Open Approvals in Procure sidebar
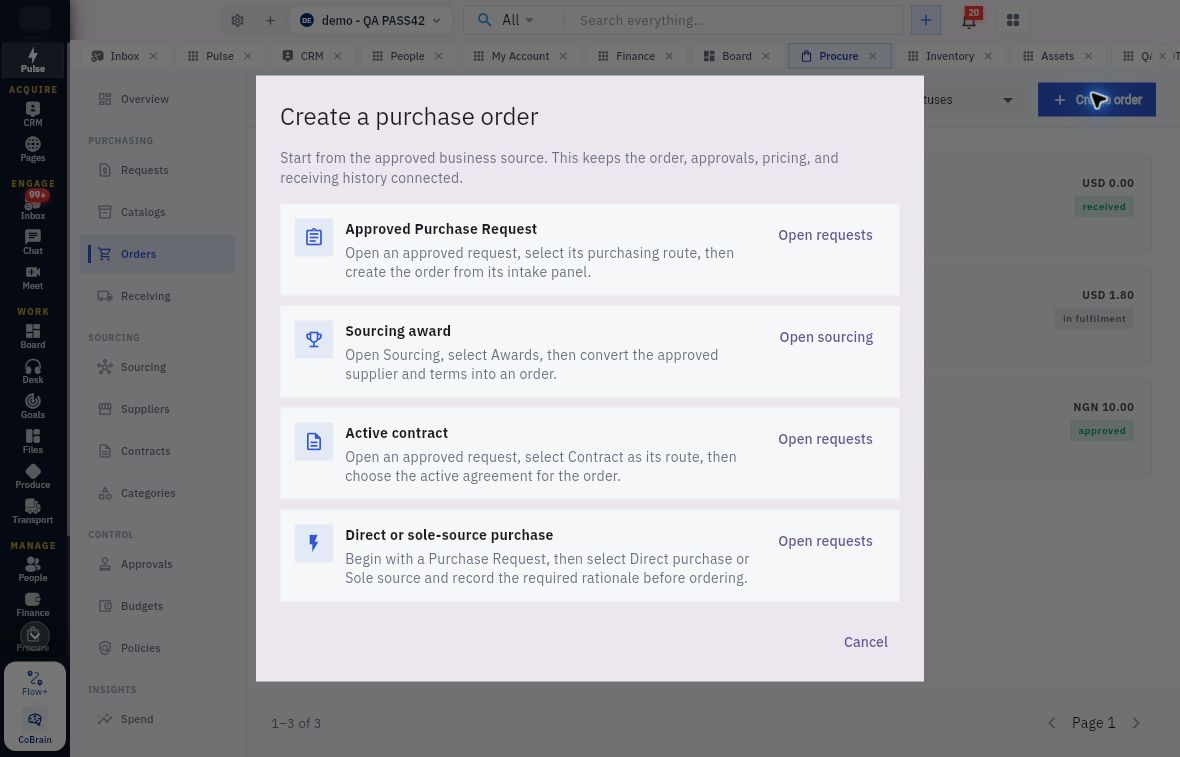 [157, 564]
